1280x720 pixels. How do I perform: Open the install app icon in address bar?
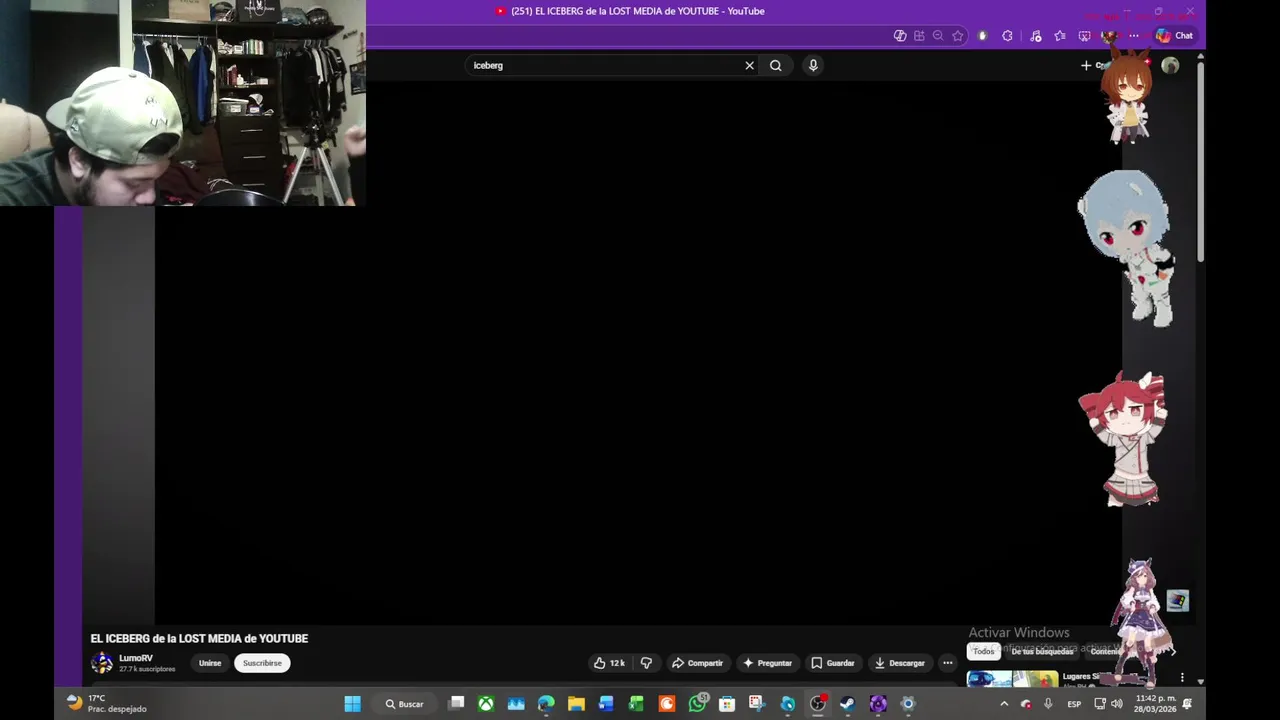pos(919,36)
